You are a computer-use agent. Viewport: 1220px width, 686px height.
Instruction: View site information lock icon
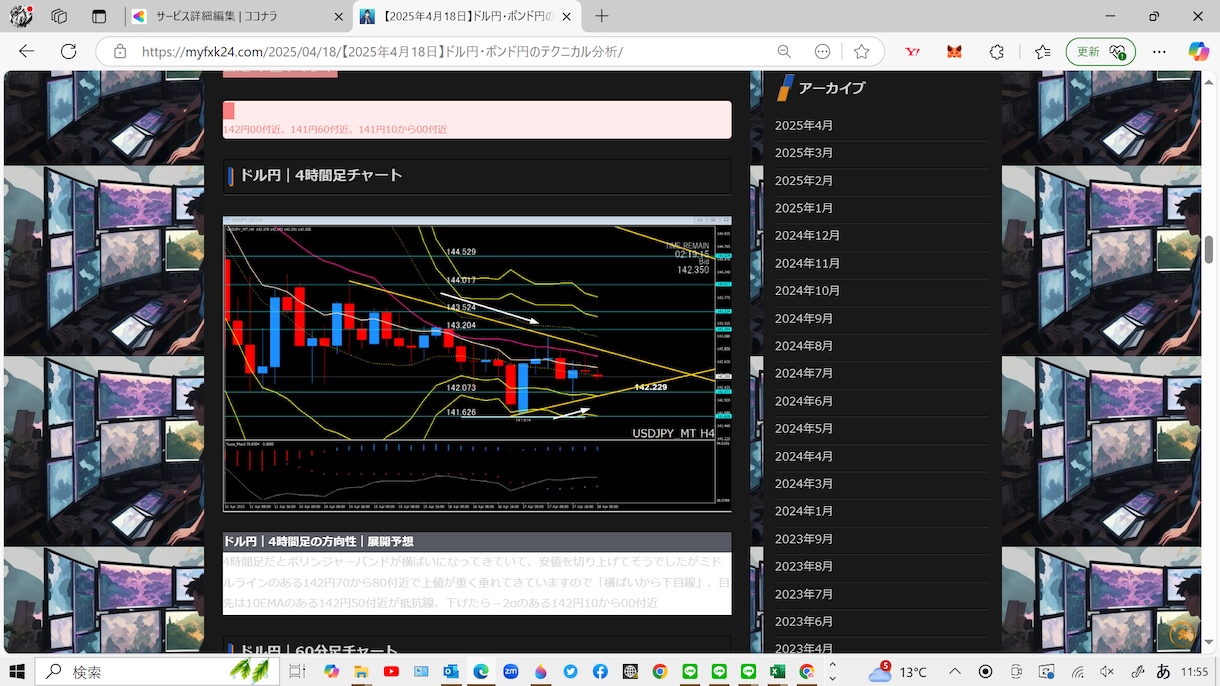coord(119,51)
